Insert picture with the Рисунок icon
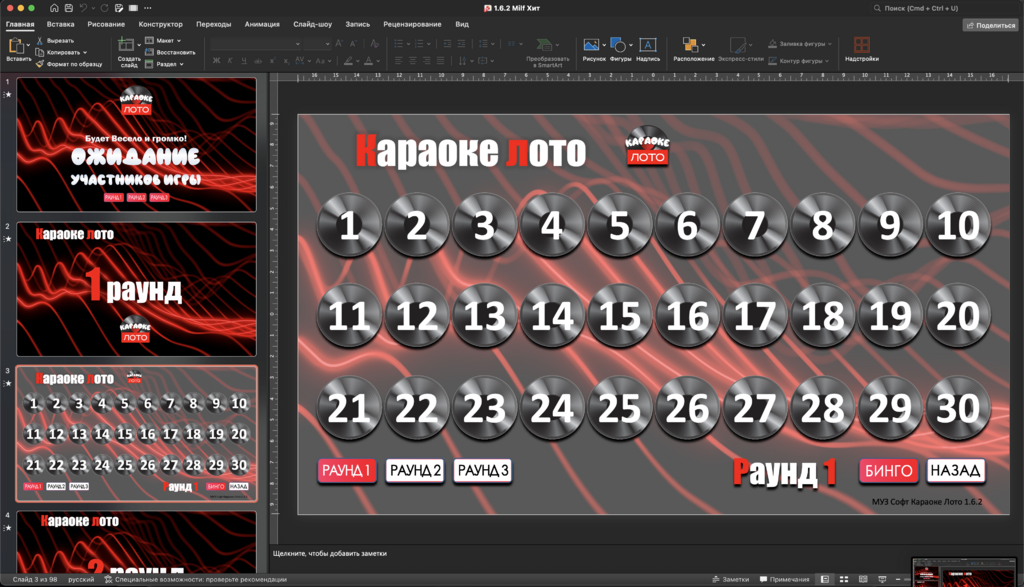This screenshot has width=1024, height=587. pyautogui.click(x=591, y=44)
